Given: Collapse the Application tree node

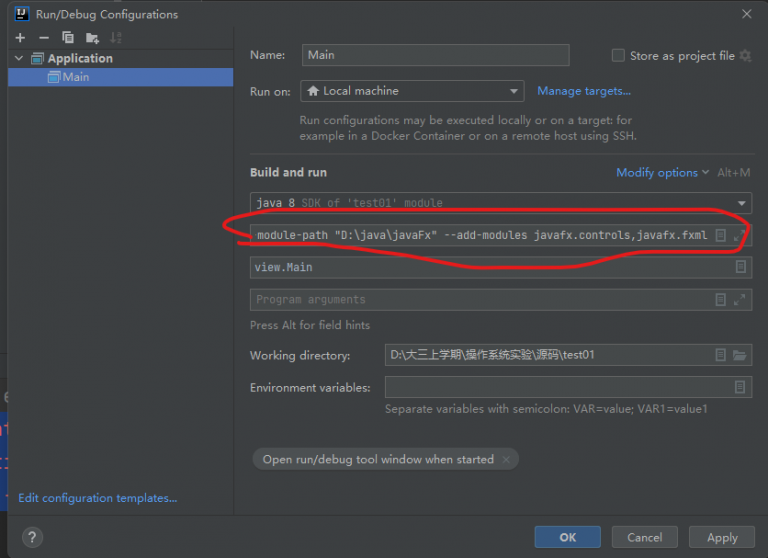Looking at the screenshot, I should (x=19, y=58).
